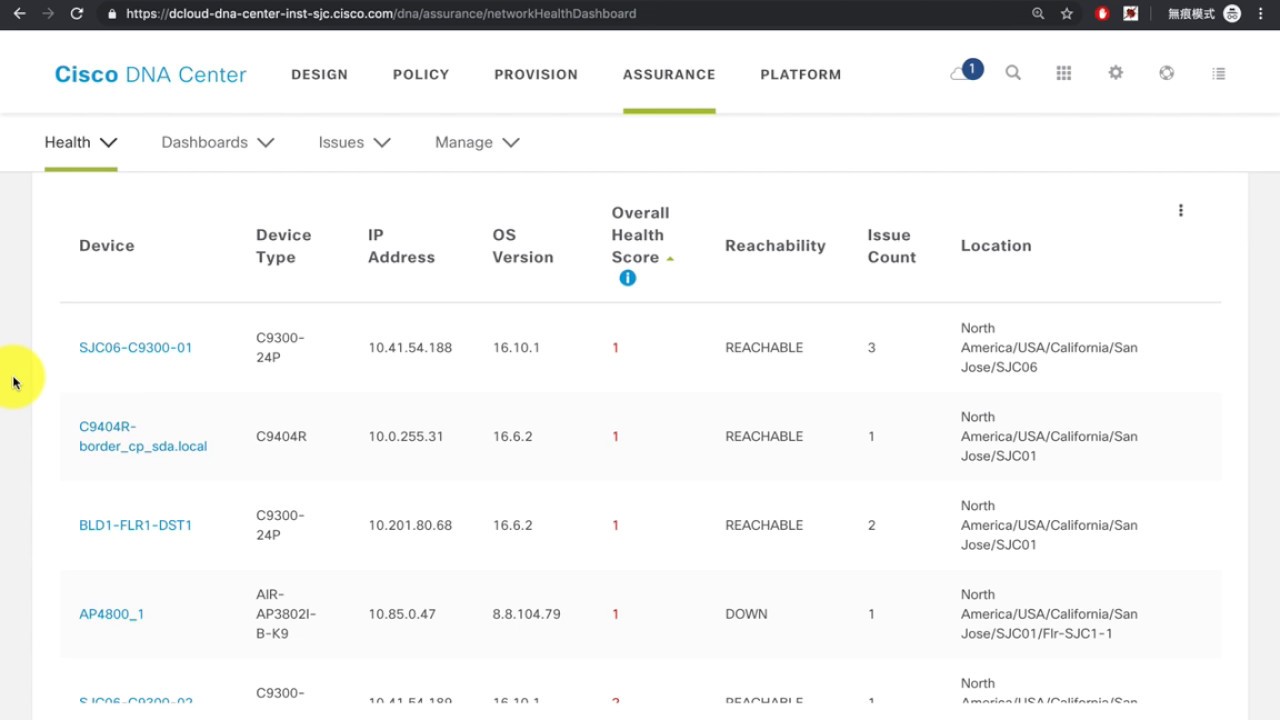Click the Reachability column header
The width and height of the screenshot is (1280, 720).
tap(775, 246)
